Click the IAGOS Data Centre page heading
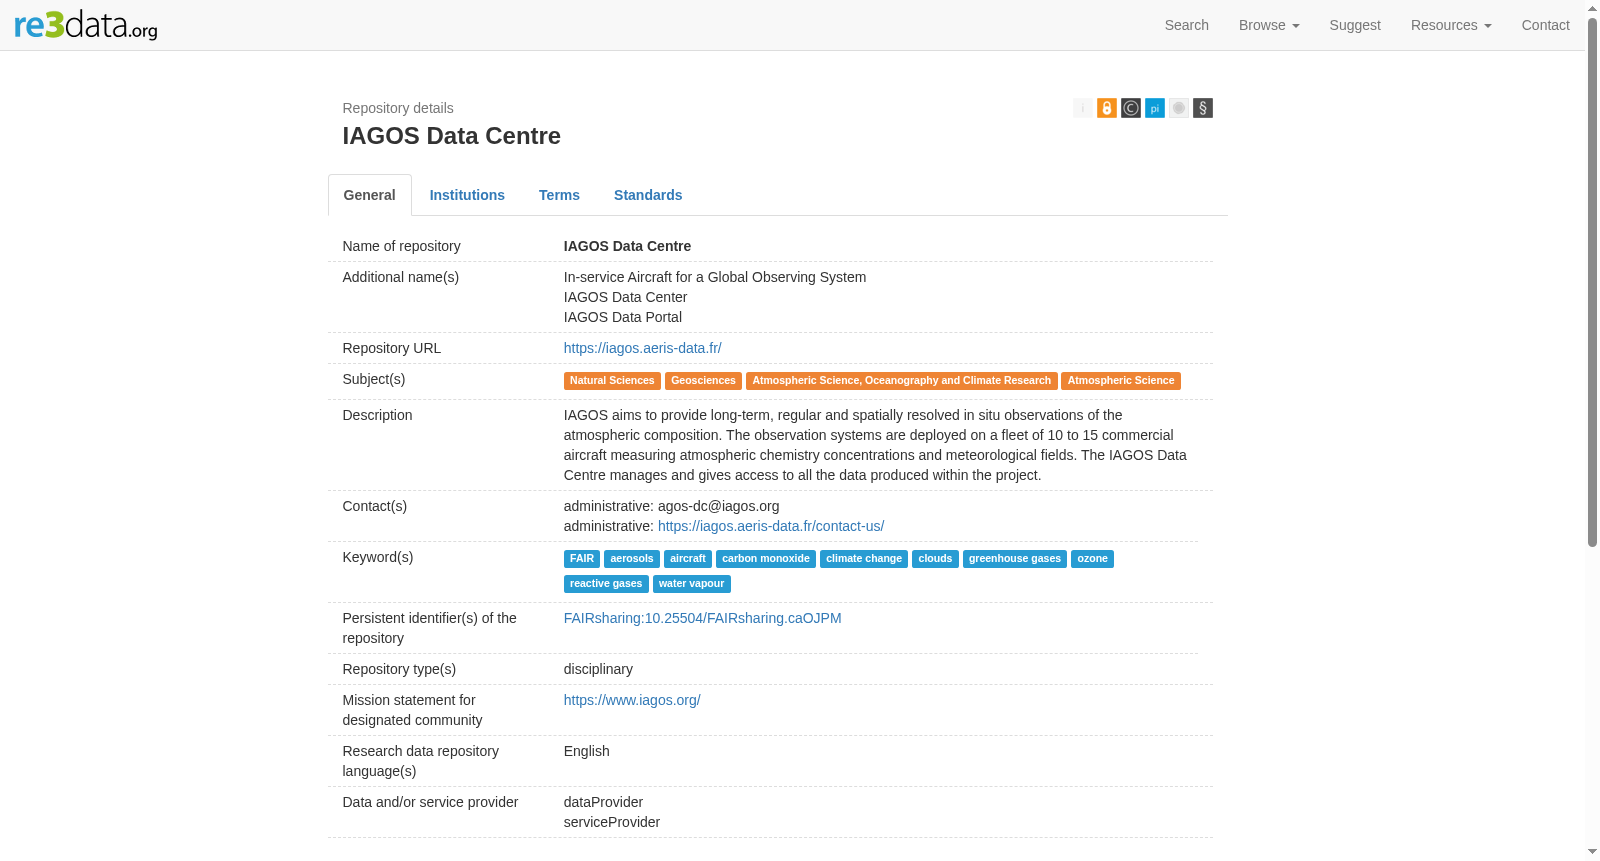The width and height of the screenshot is (1600, 861). (452, 136)
